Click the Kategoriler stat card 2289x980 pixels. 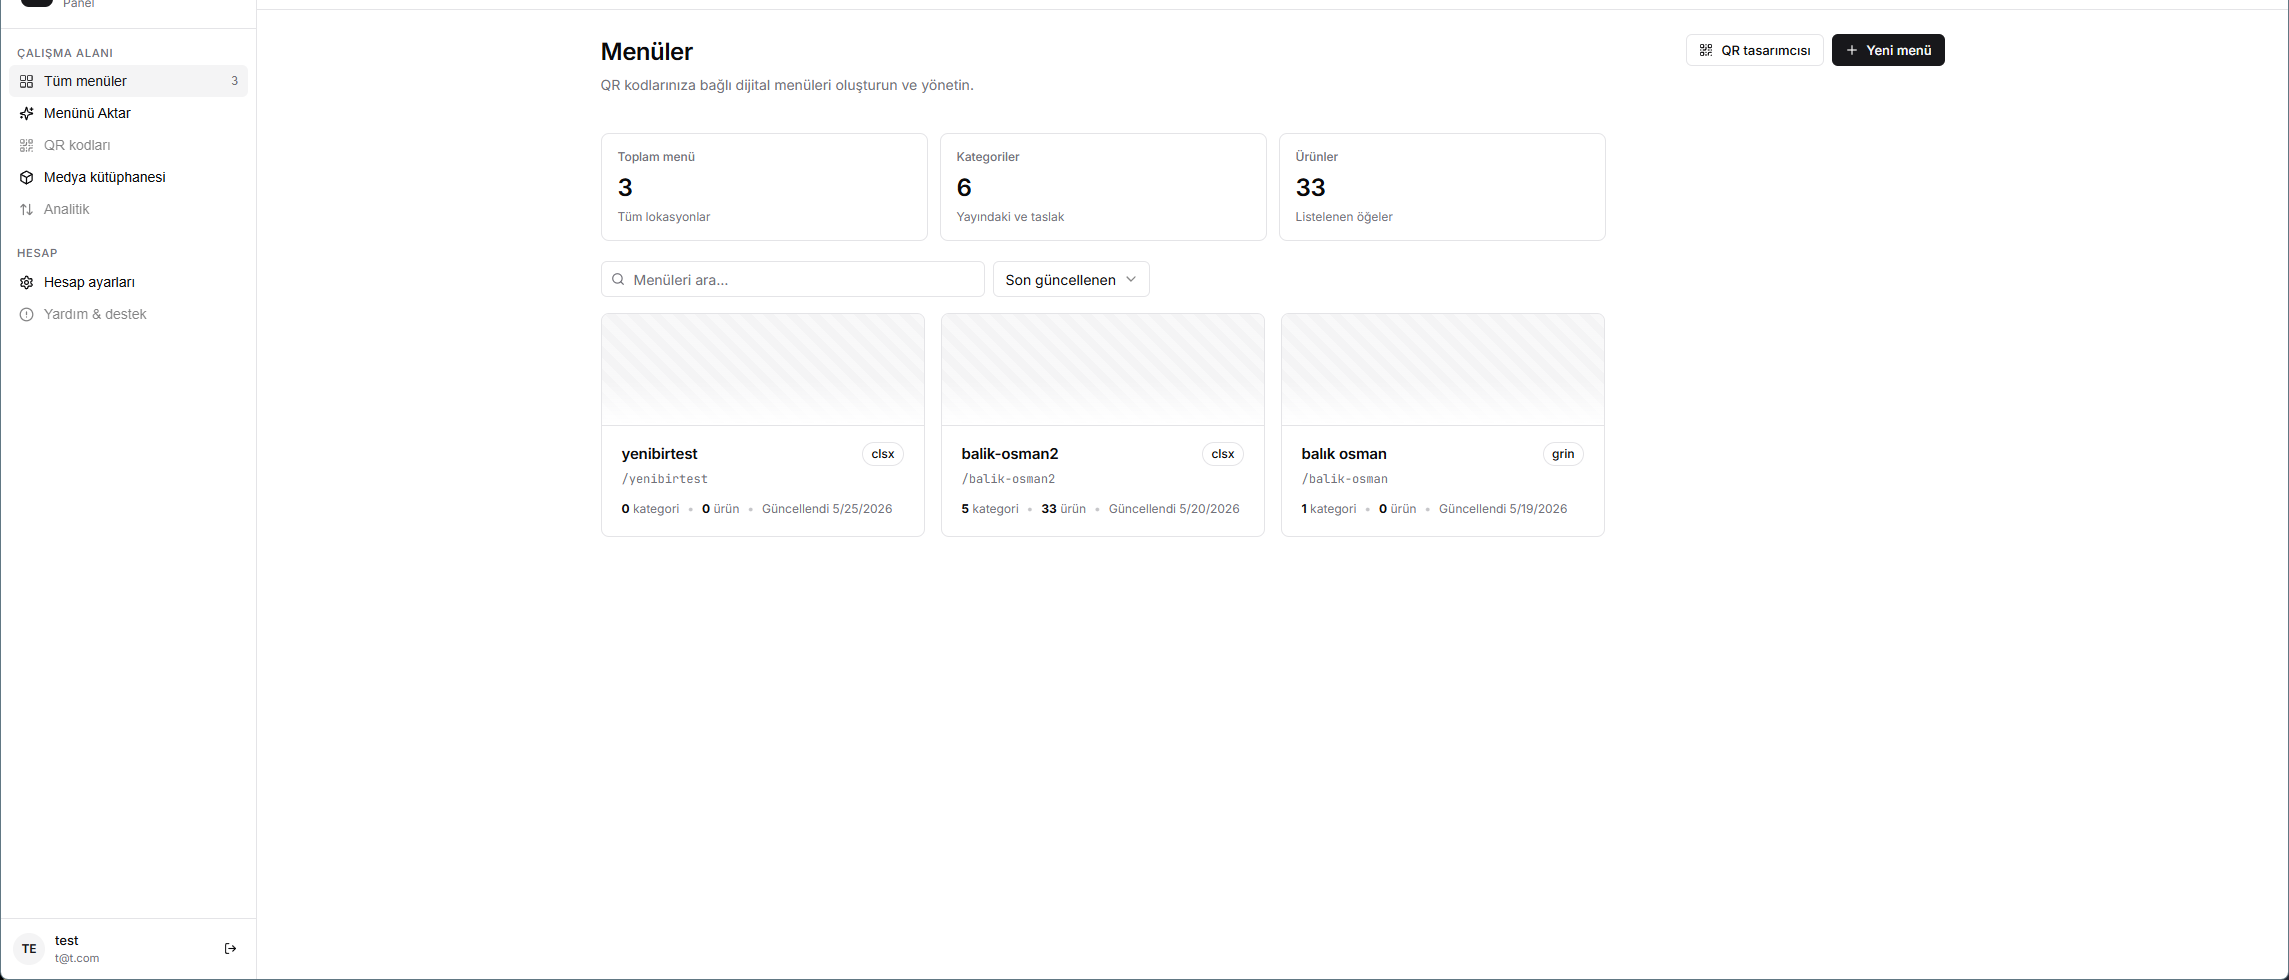(x=1103, y=187)
